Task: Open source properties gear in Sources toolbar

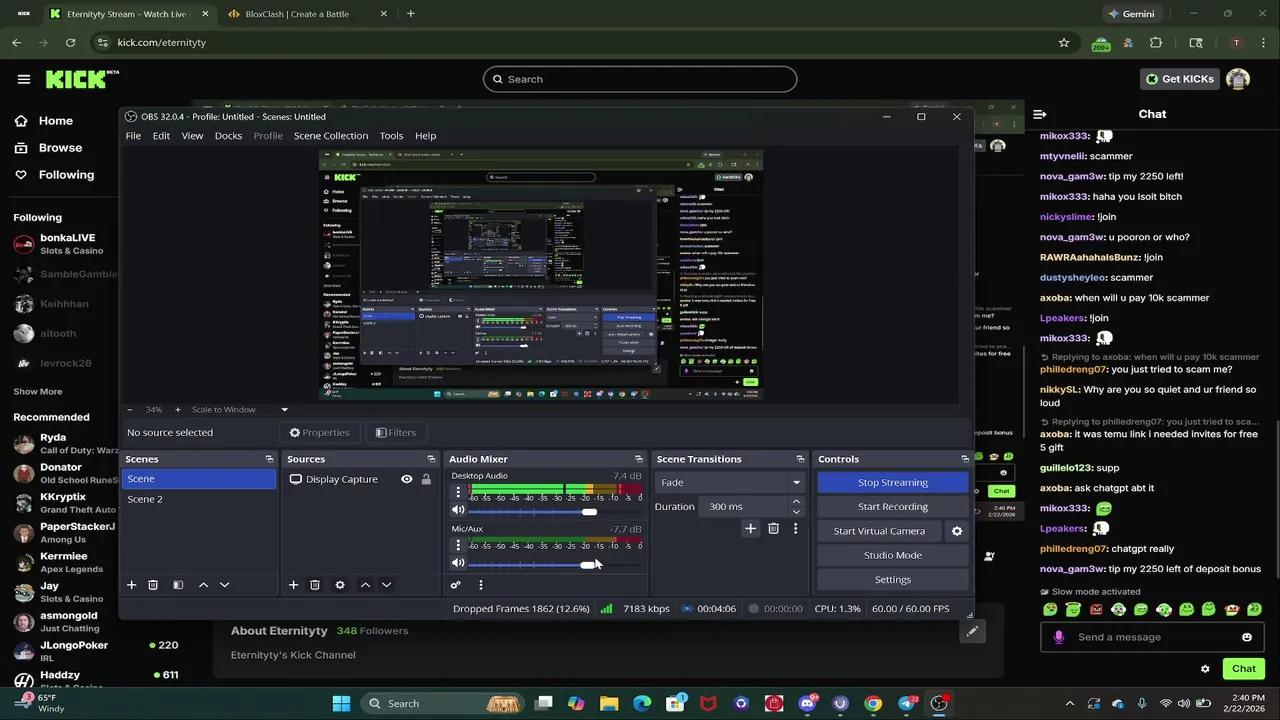Action: tap(340, 585)
